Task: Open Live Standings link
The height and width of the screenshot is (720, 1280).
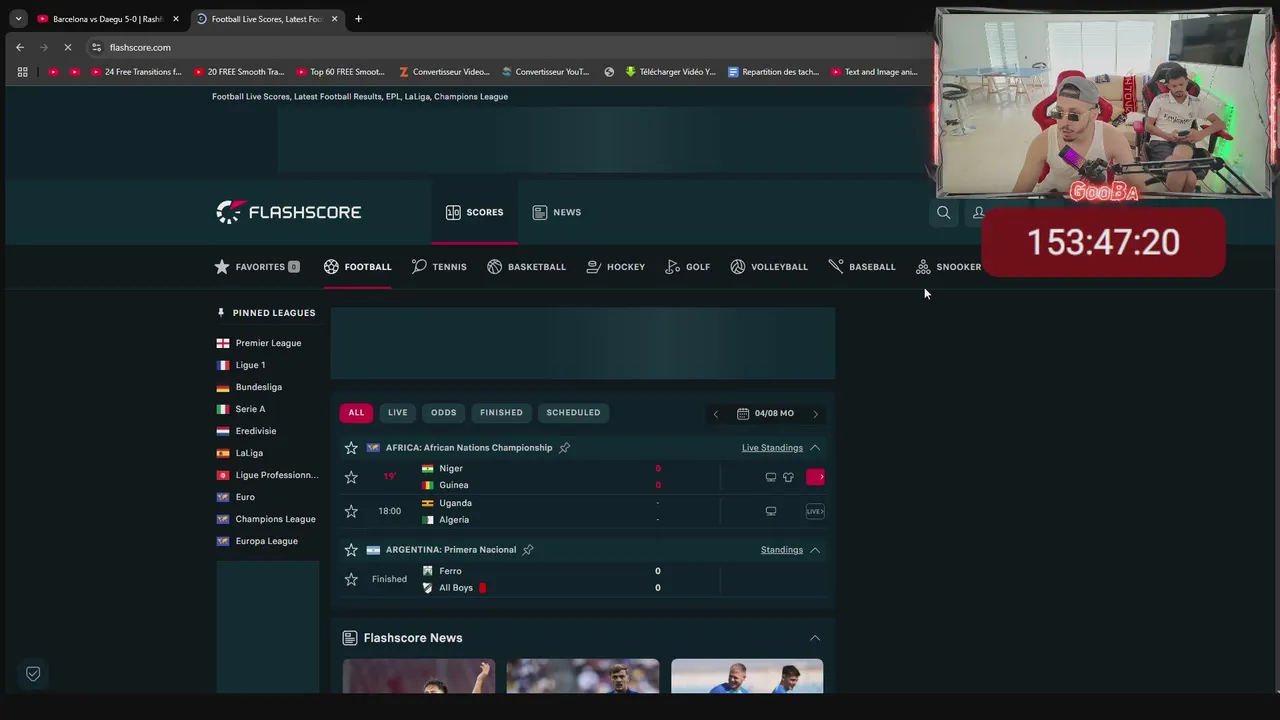Action: [x=772, y=448]
